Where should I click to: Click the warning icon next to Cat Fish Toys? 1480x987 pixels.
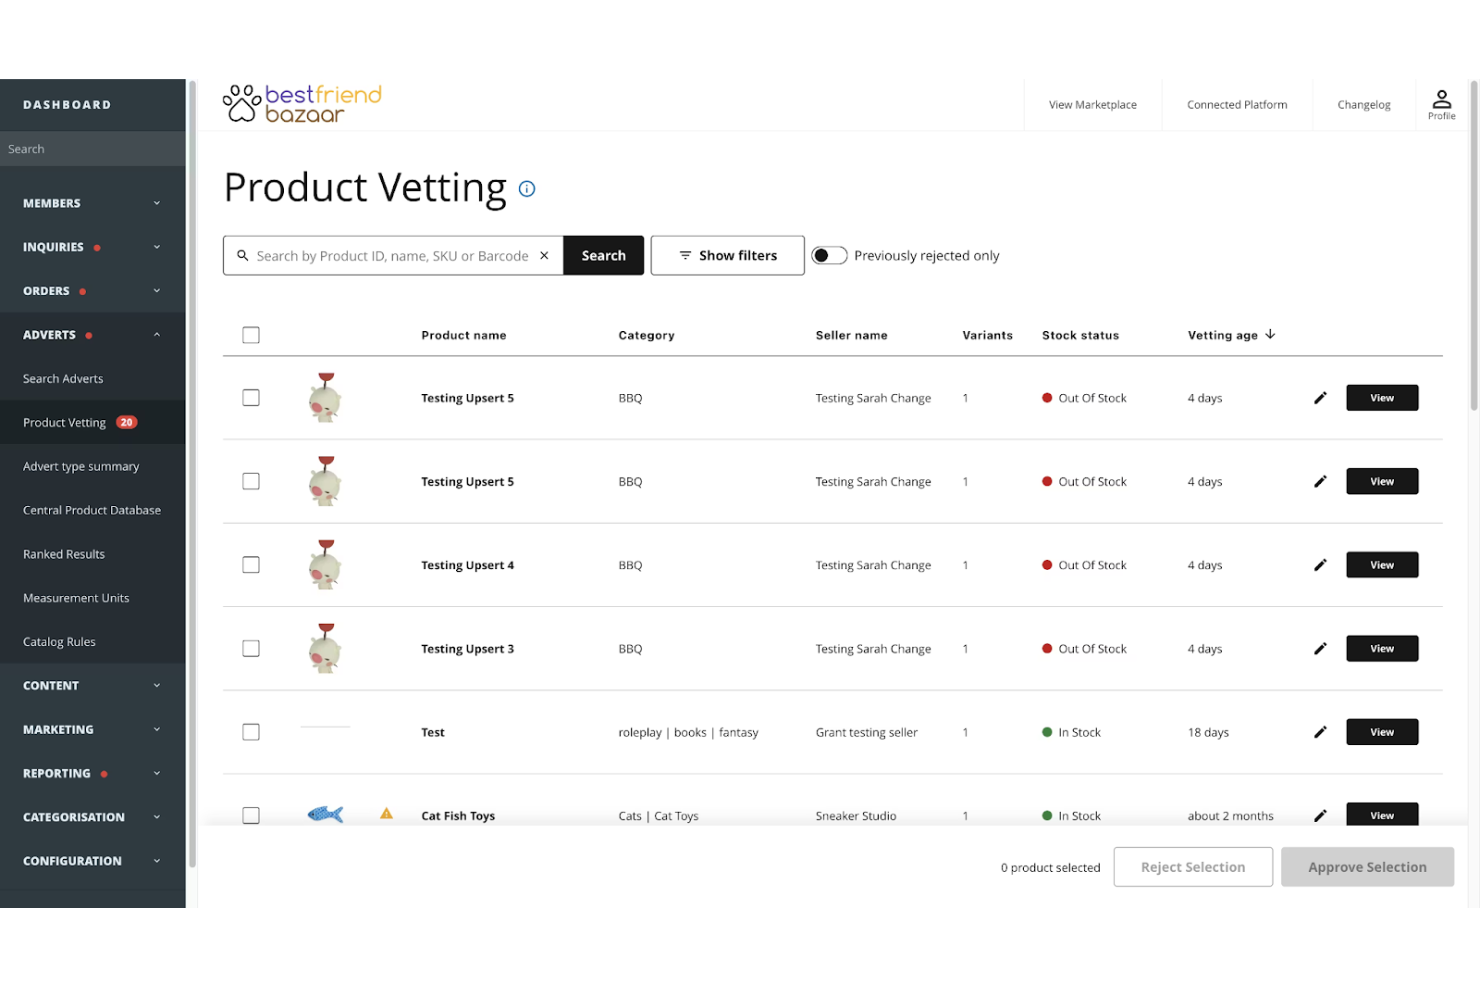pyautogui.click(x=386, y=815)
